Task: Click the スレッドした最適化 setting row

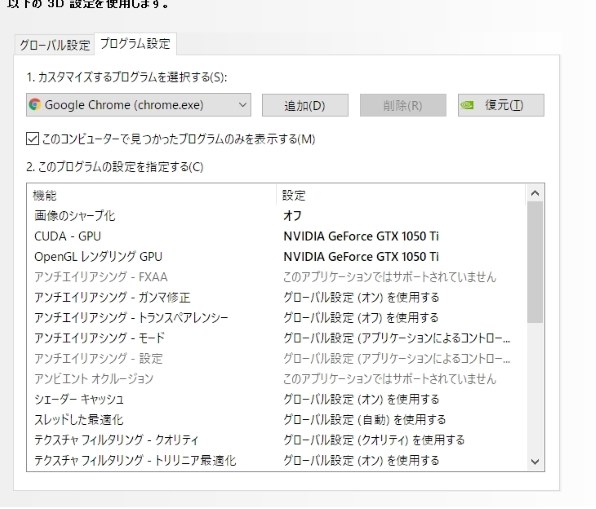Action: [x=276, y=420]
